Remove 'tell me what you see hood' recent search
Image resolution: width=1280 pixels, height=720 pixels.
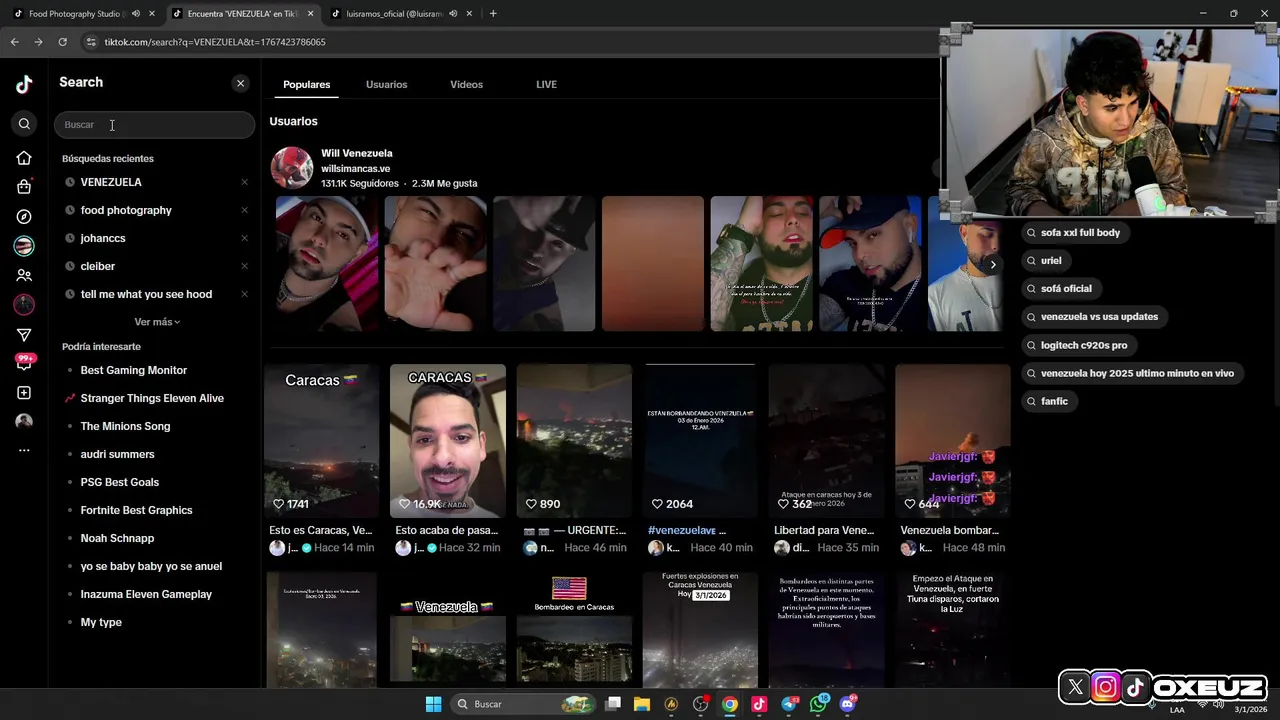244,294
